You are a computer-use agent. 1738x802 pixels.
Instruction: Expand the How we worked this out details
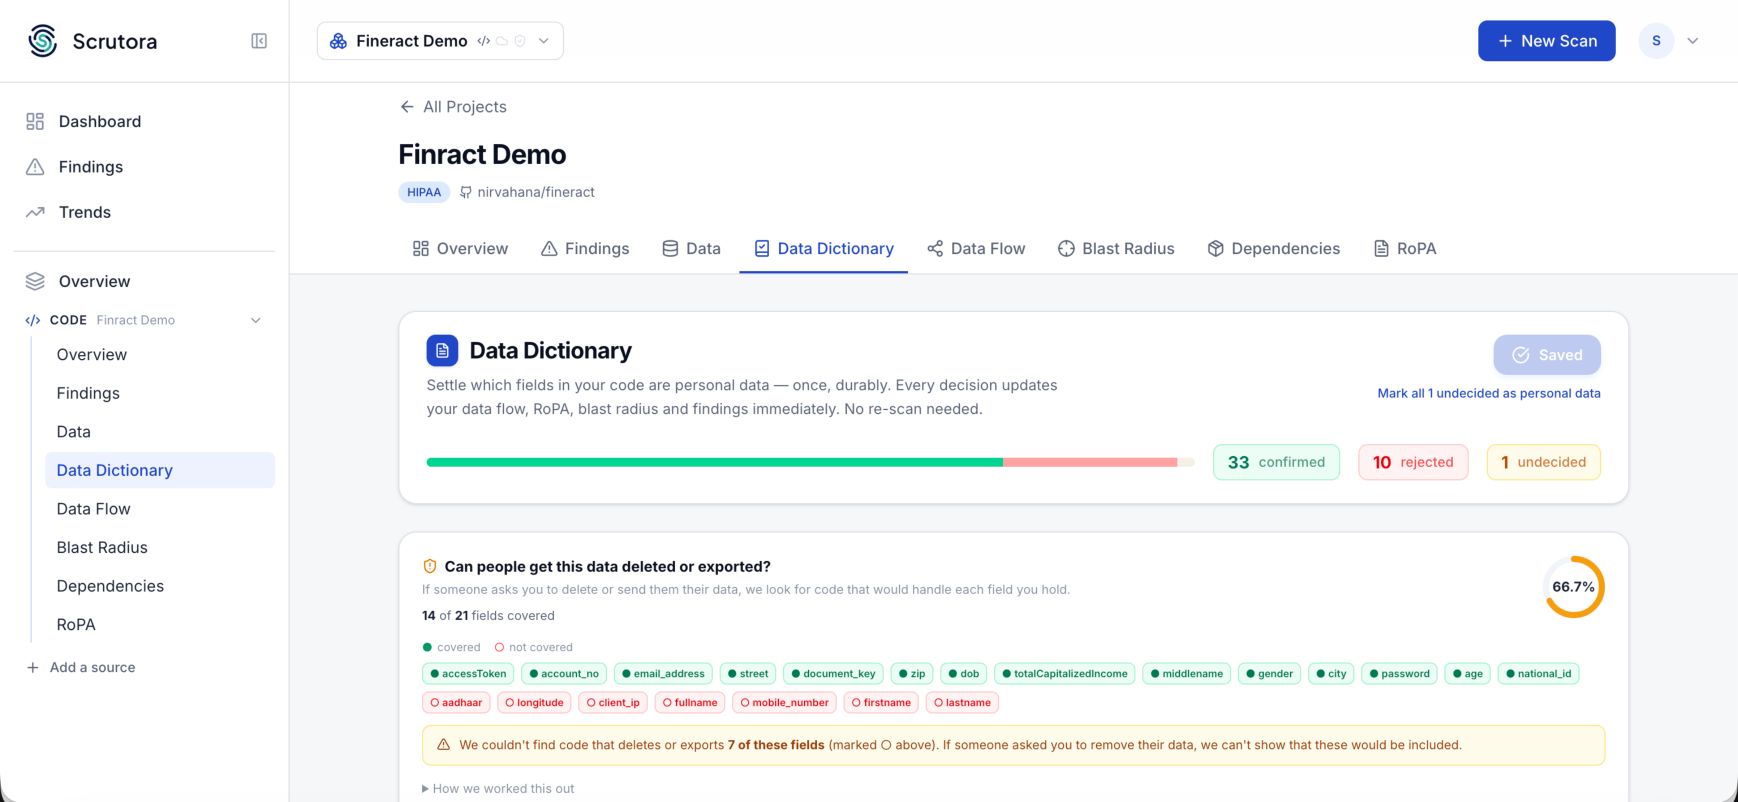tap(498, 788)
